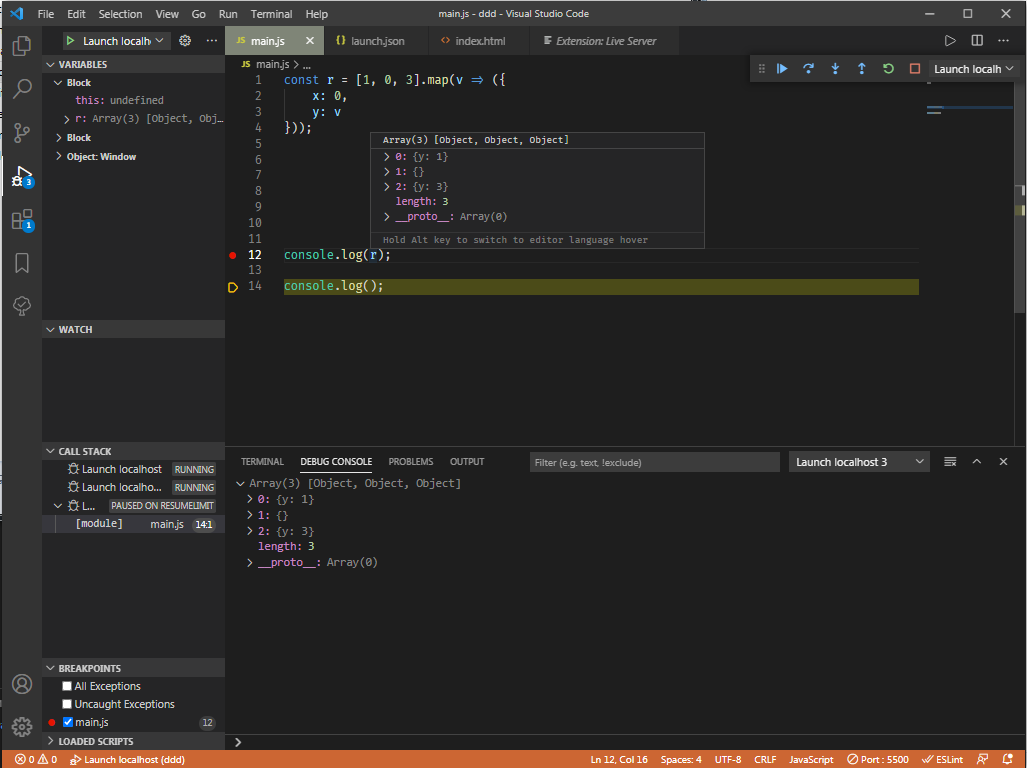
Task: Open the Explorer view in activity bar
Action: click(22, 45)
